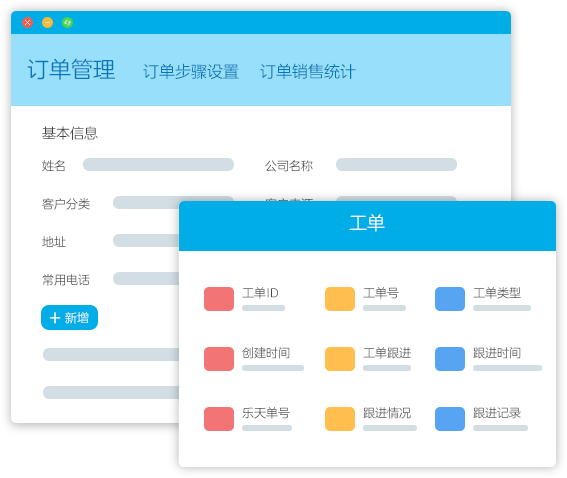The width and height of the screenshot is (567, 478).
Task: Select the orange icon next to 工单号
Action: [x=340, y=299]
